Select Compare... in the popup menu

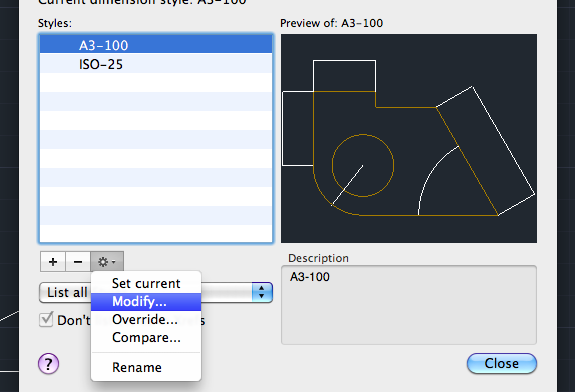click(146, 338)
